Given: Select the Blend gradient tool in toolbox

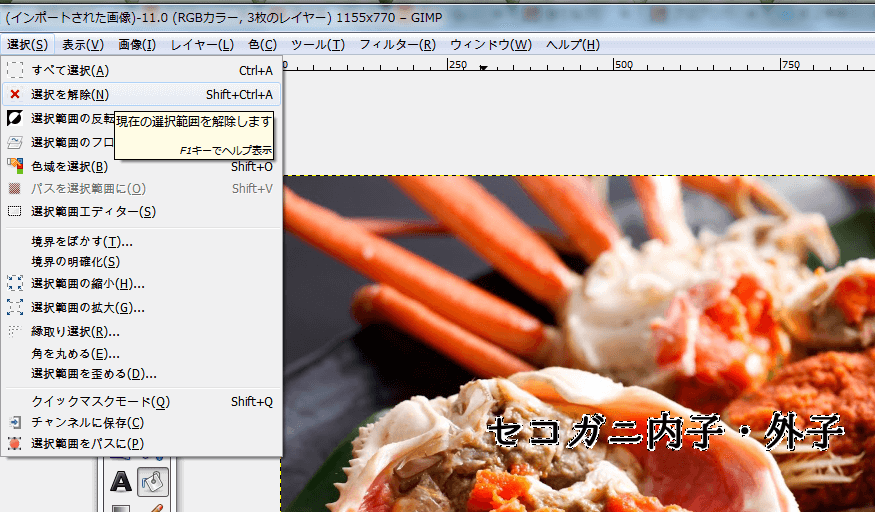Looking at the screenshot, I should tap(121, 508).
